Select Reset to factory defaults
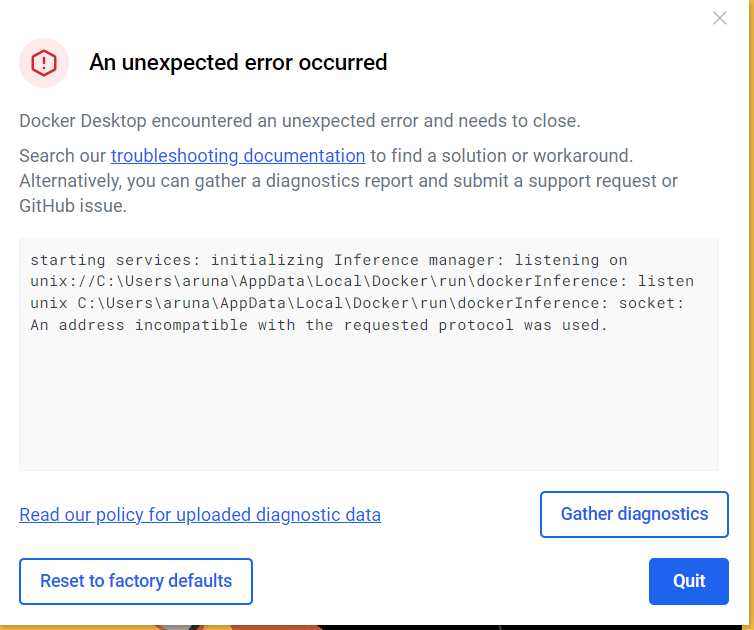Viewport: 754px width, 630px height. coord(136,581)
